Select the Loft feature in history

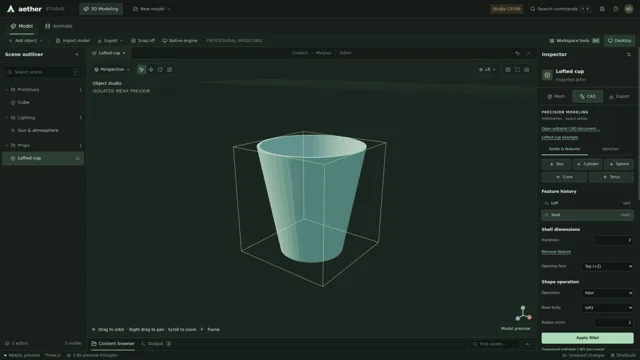[587, 203]
